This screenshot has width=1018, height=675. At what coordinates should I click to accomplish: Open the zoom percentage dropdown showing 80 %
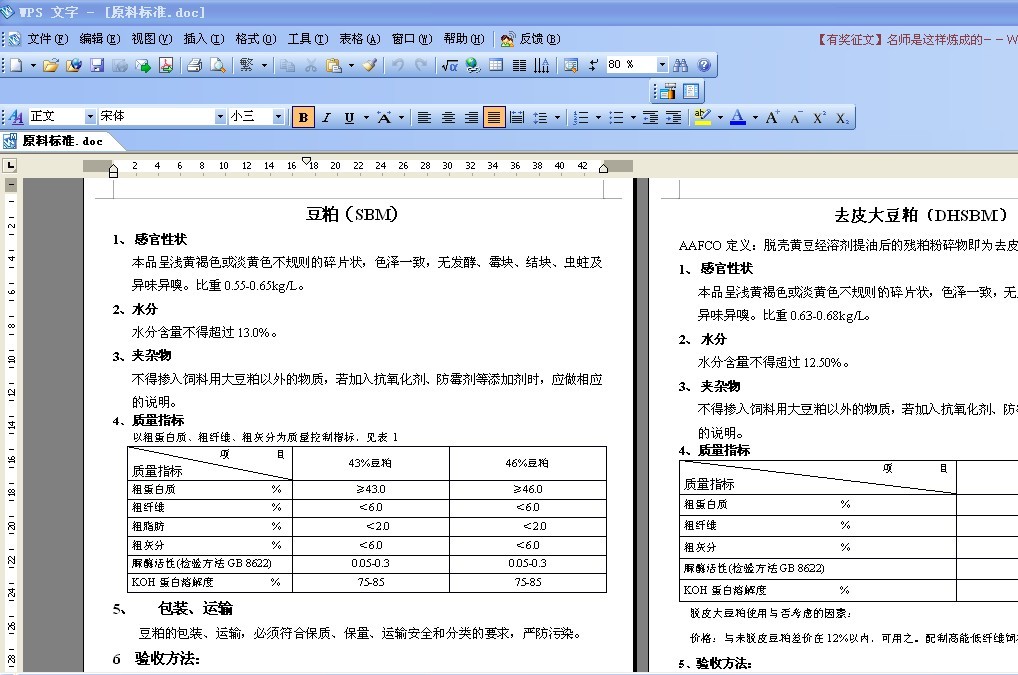pyautogui.click(x=661, y=65)
